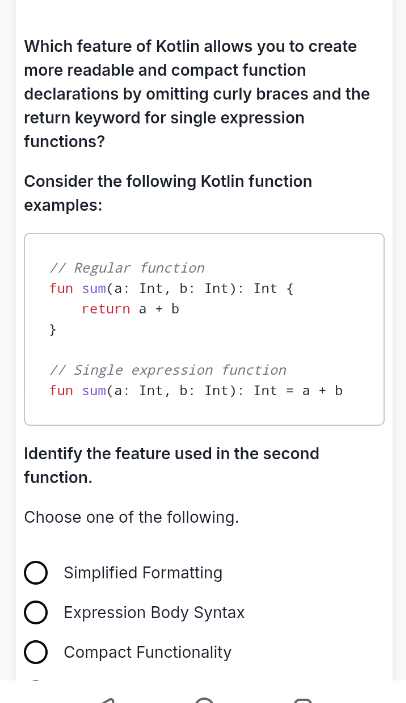Click the red return keyword in code
Screen dimensions: 406x703
pyautogui.click(x=106, y=309)
